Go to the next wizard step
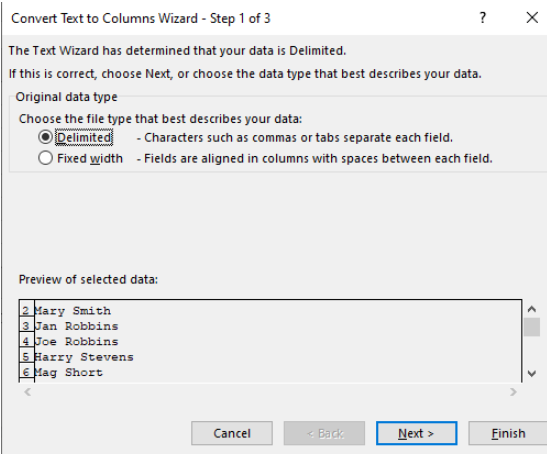The width and height of the screenshot is (552, 454). [x=416, y=433]
